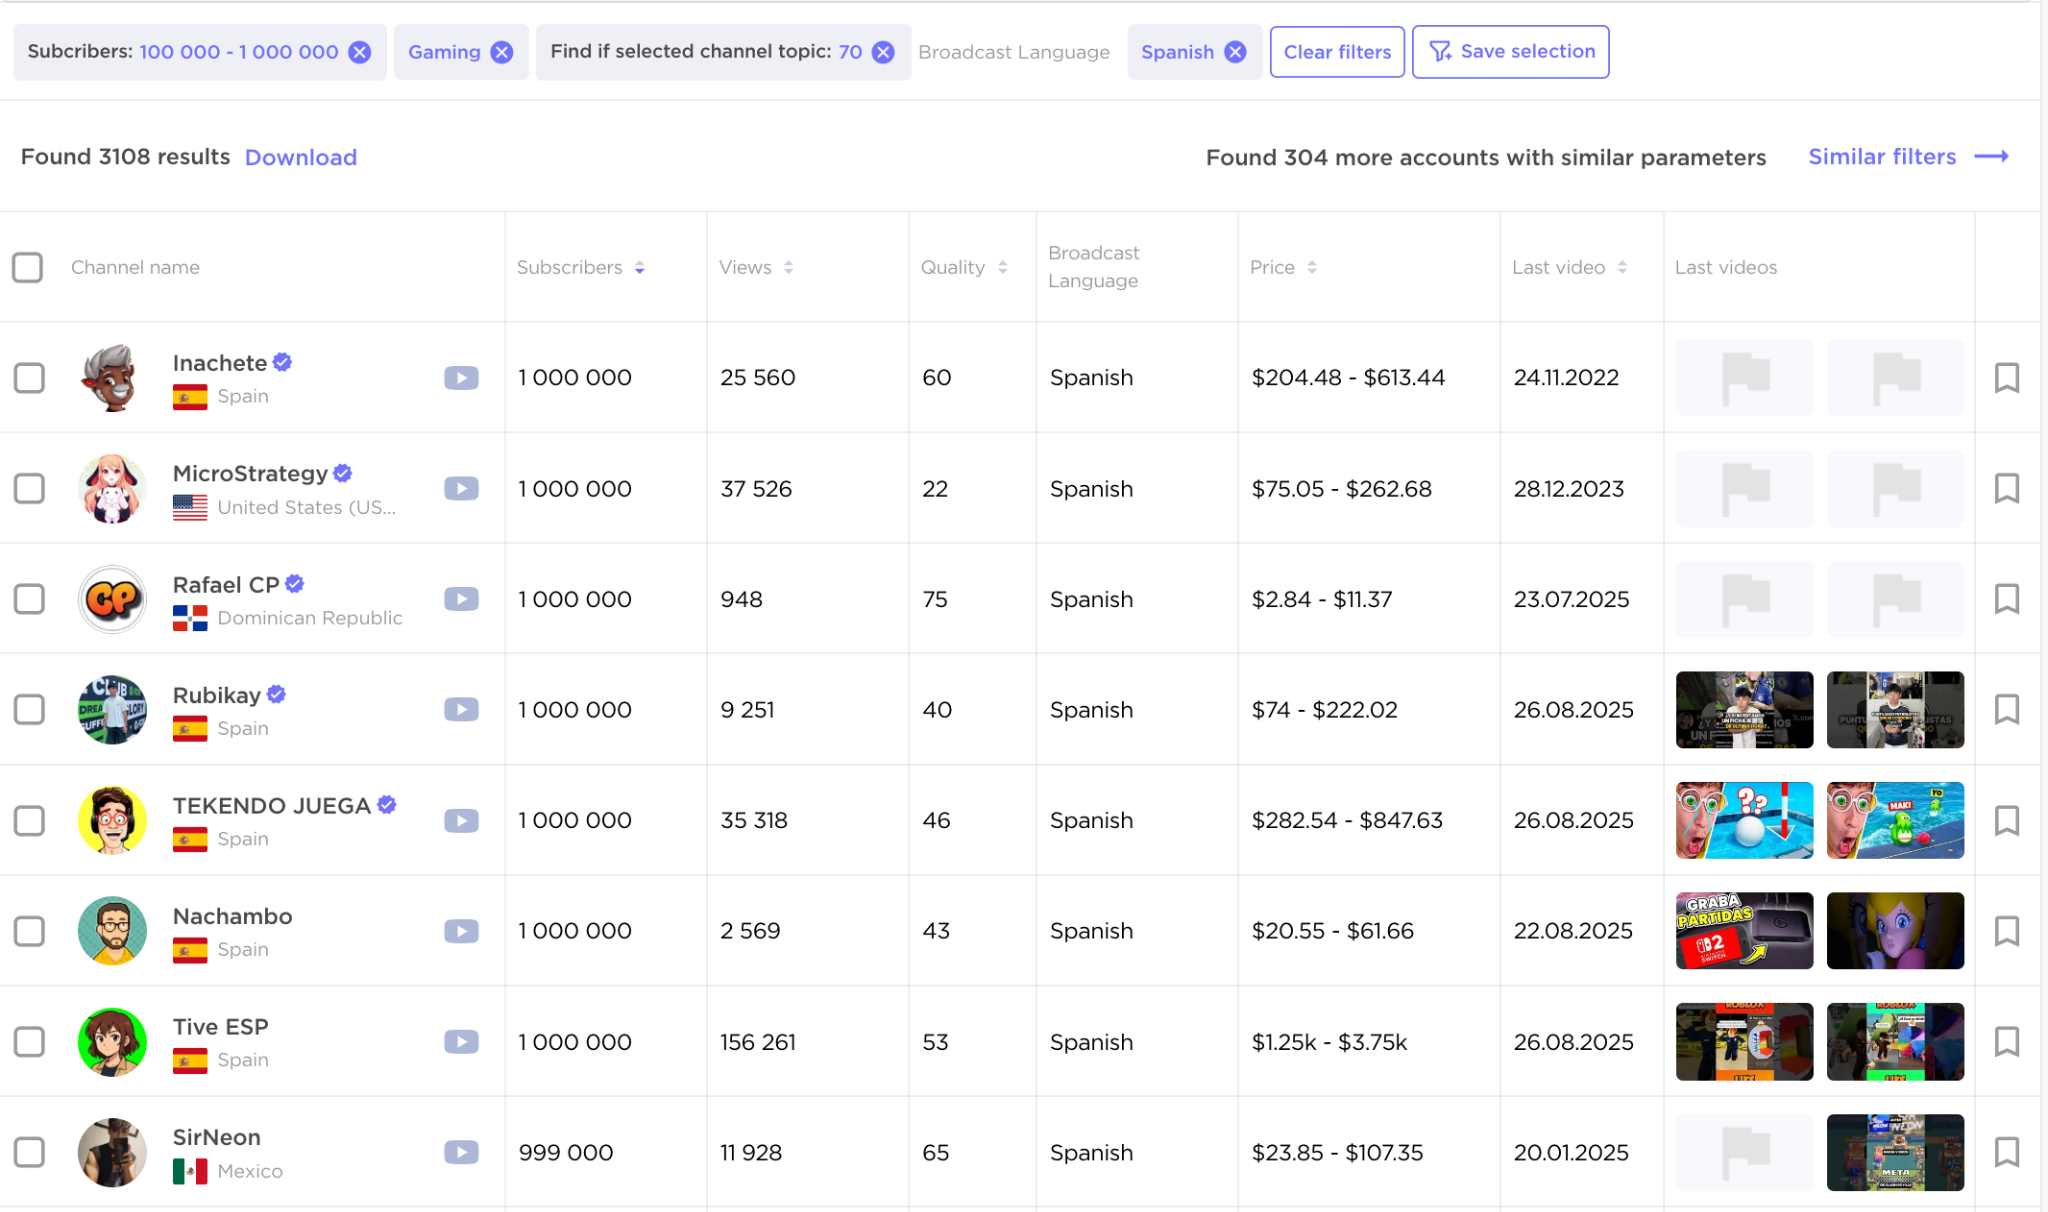The width and height of the screenshot is (2048, 1212).
Task: Check the MicroStrategy row checkbox
Action: [29, 489]
